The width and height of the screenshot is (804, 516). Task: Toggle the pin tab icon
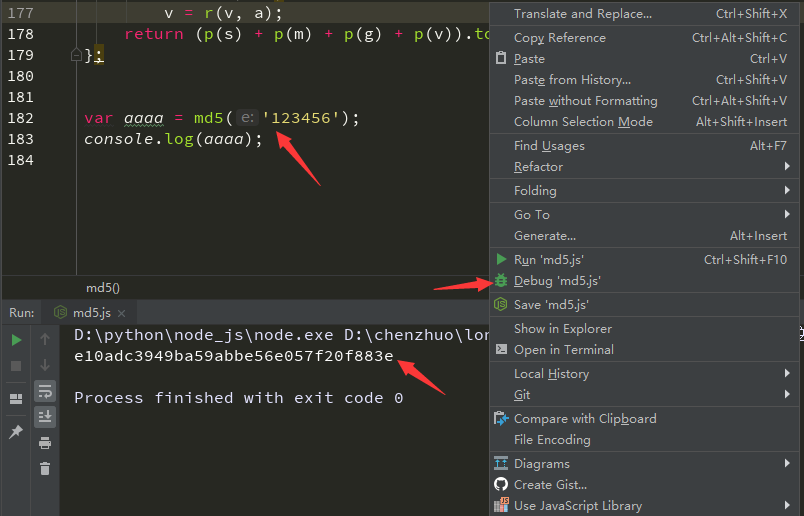click(x=16, y=432)
